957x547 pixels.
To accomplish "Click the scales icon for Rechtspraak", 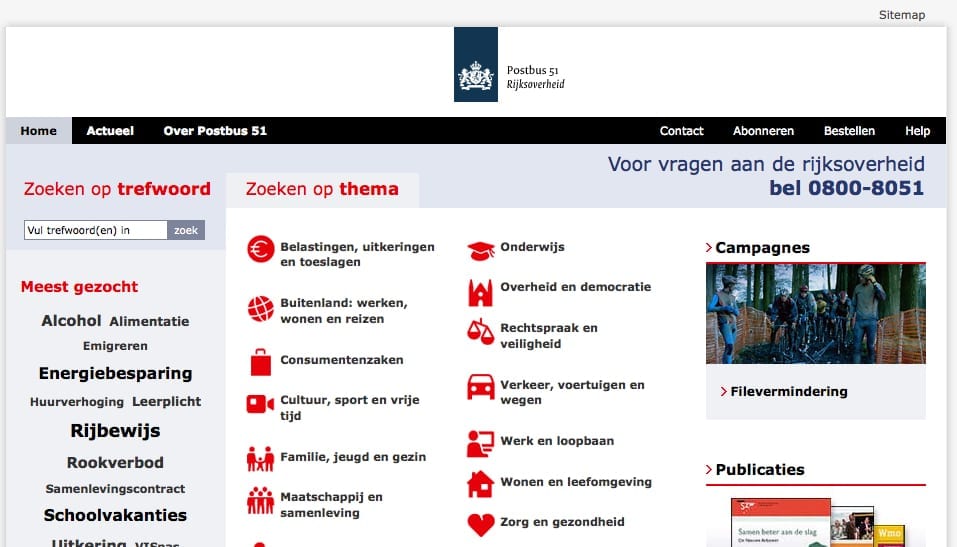I will (480, 331).
